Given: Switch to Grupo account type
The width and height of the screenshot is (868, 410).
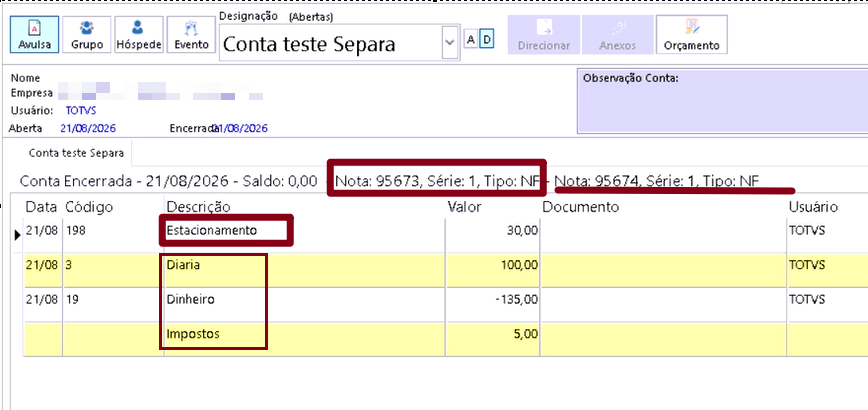Looking at the screenshot, I should pos(87,34).
